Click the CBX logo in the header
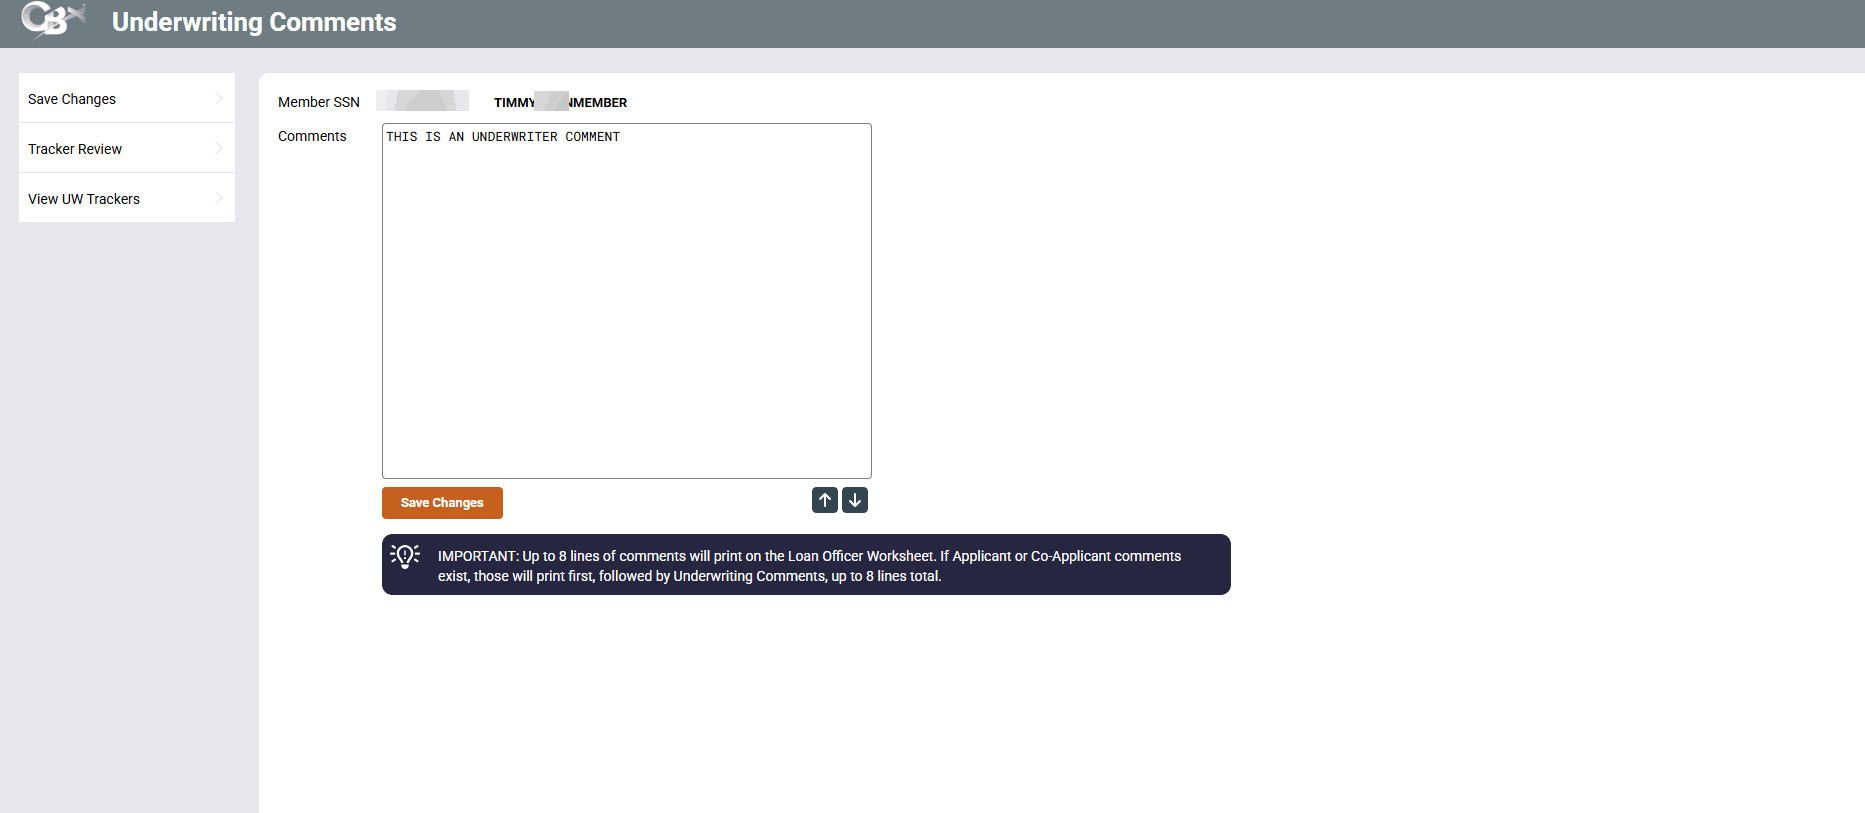Viewport: 1865px width, 813px height. [52, 20]
